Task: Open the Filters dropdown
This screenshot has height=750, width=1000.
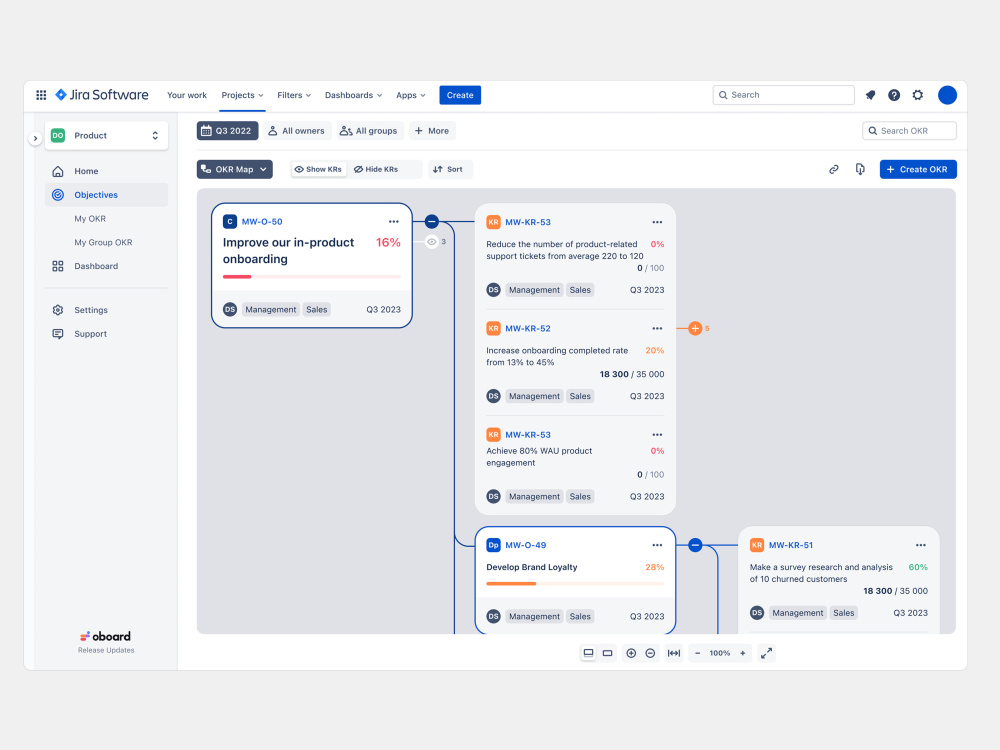Action: point(294,95)
